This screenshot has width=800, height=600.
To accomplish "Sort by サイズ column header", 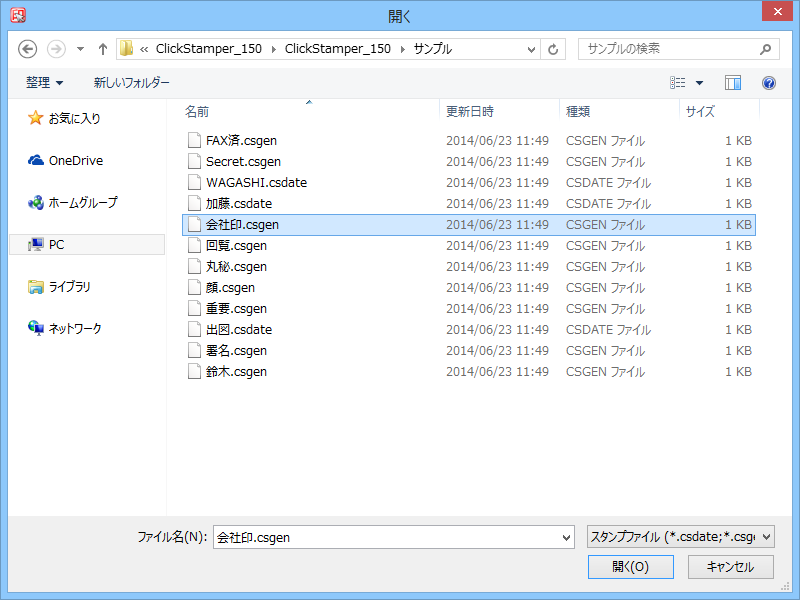I will pos(719,111).
